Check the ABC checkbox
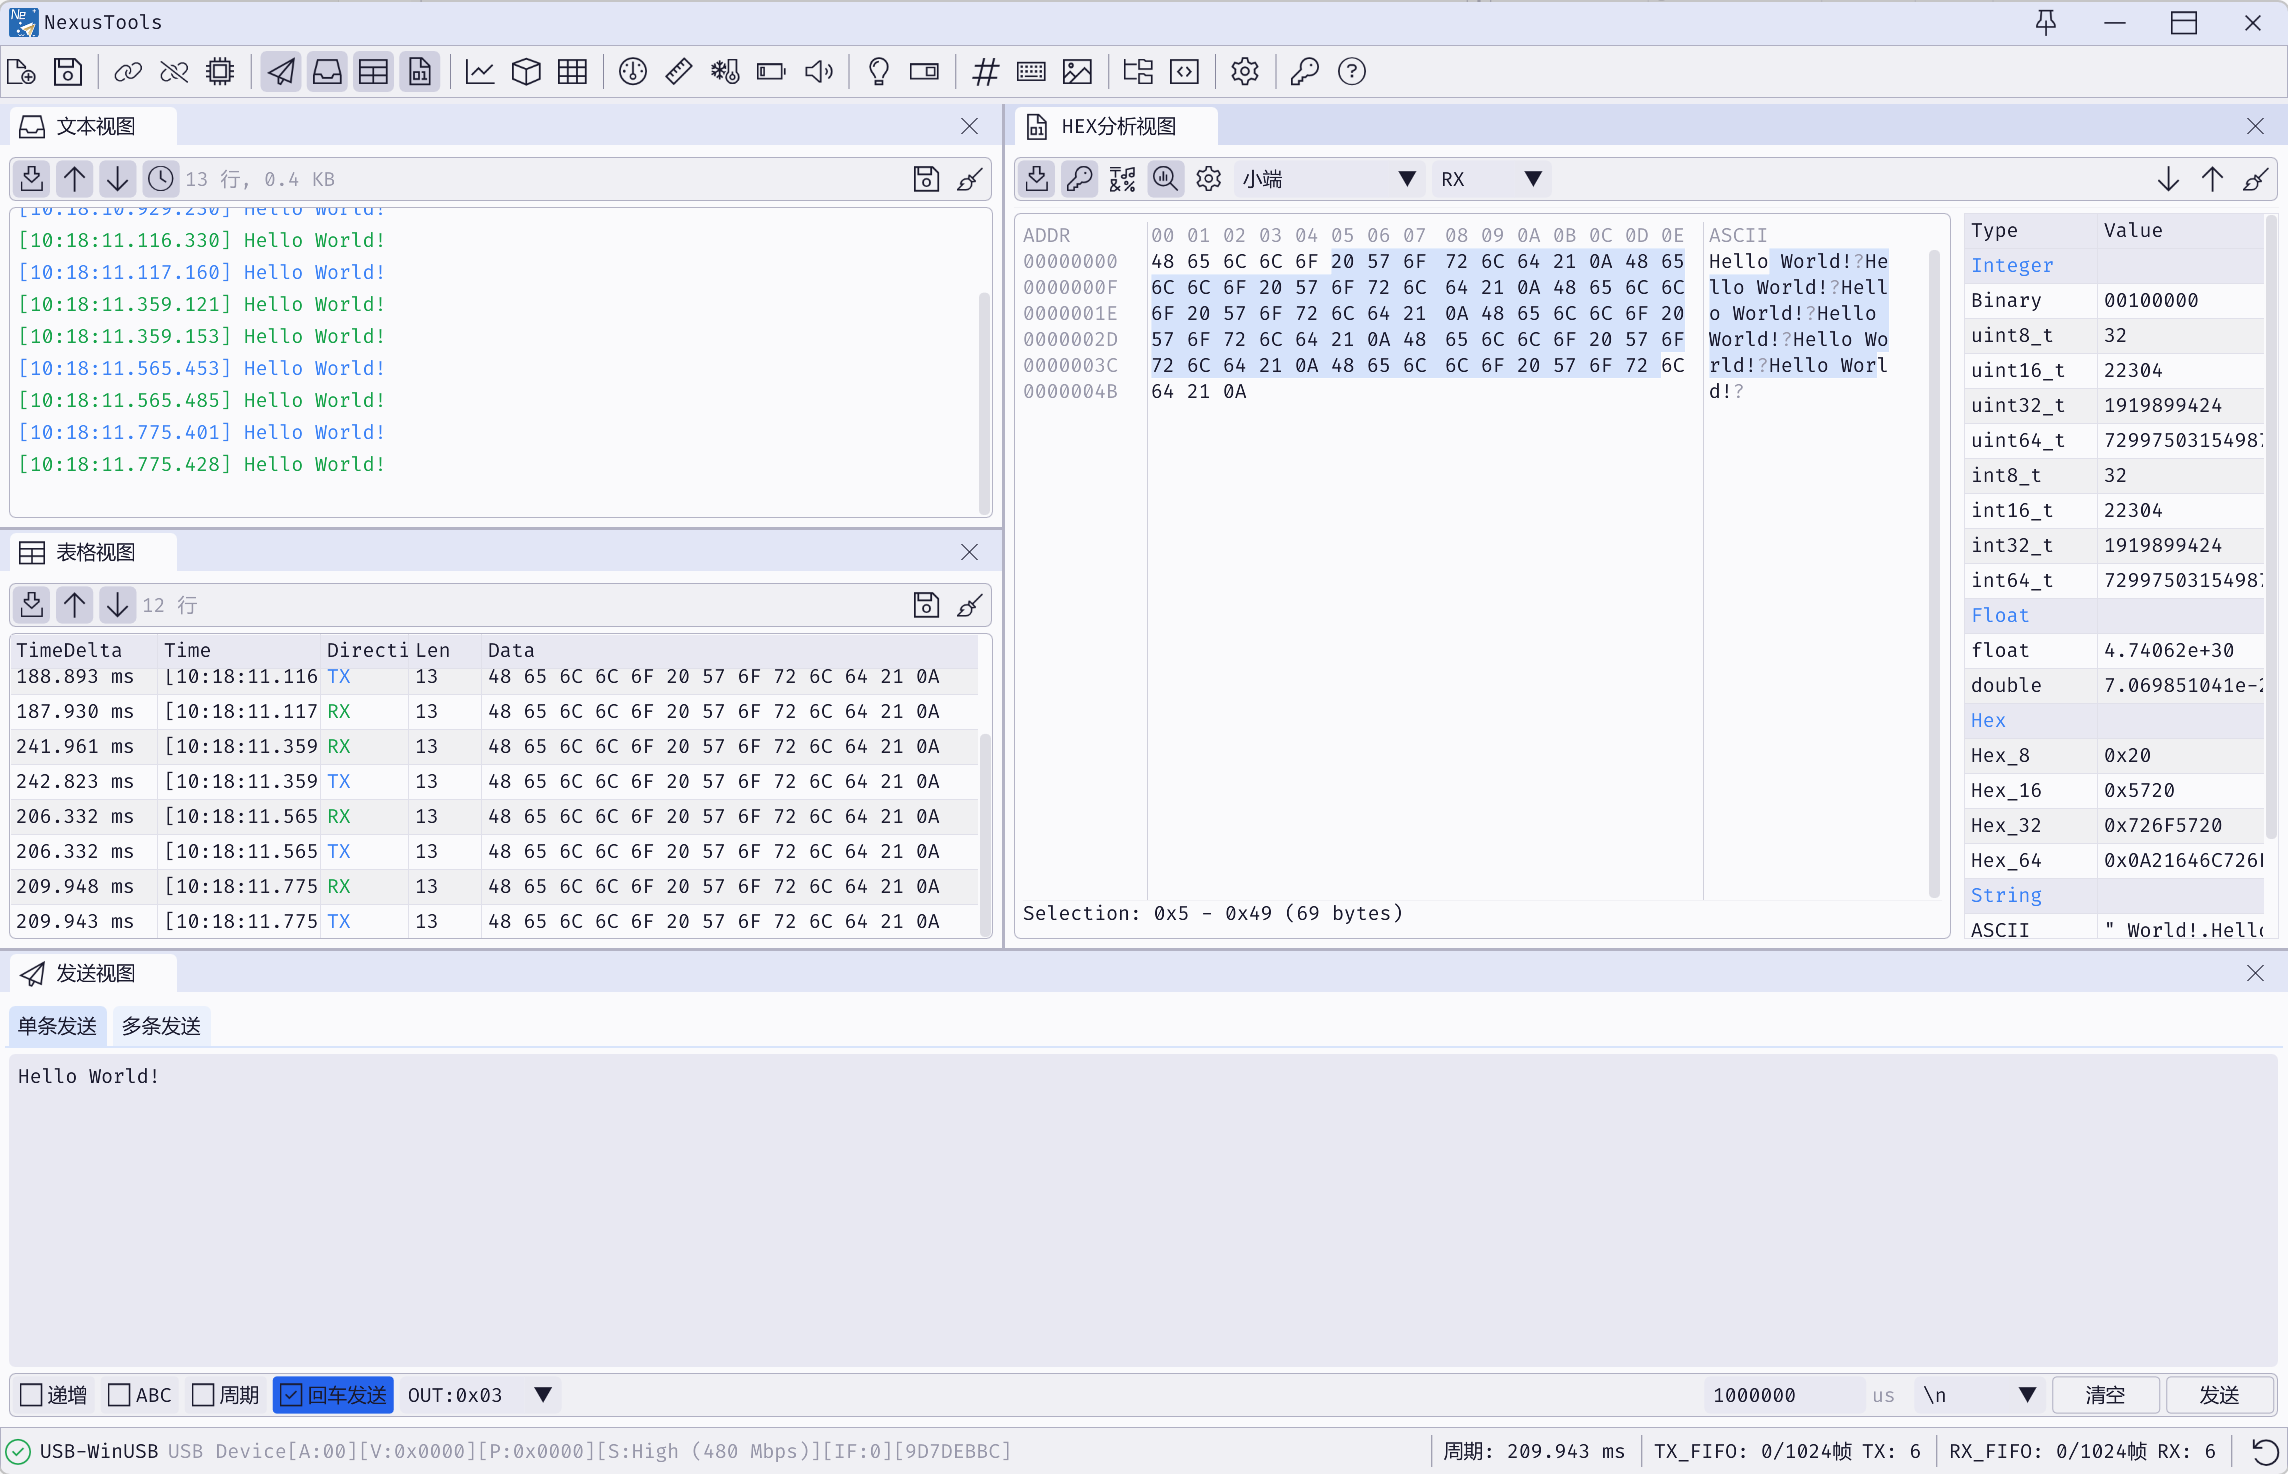 [x=119, y=1395]
